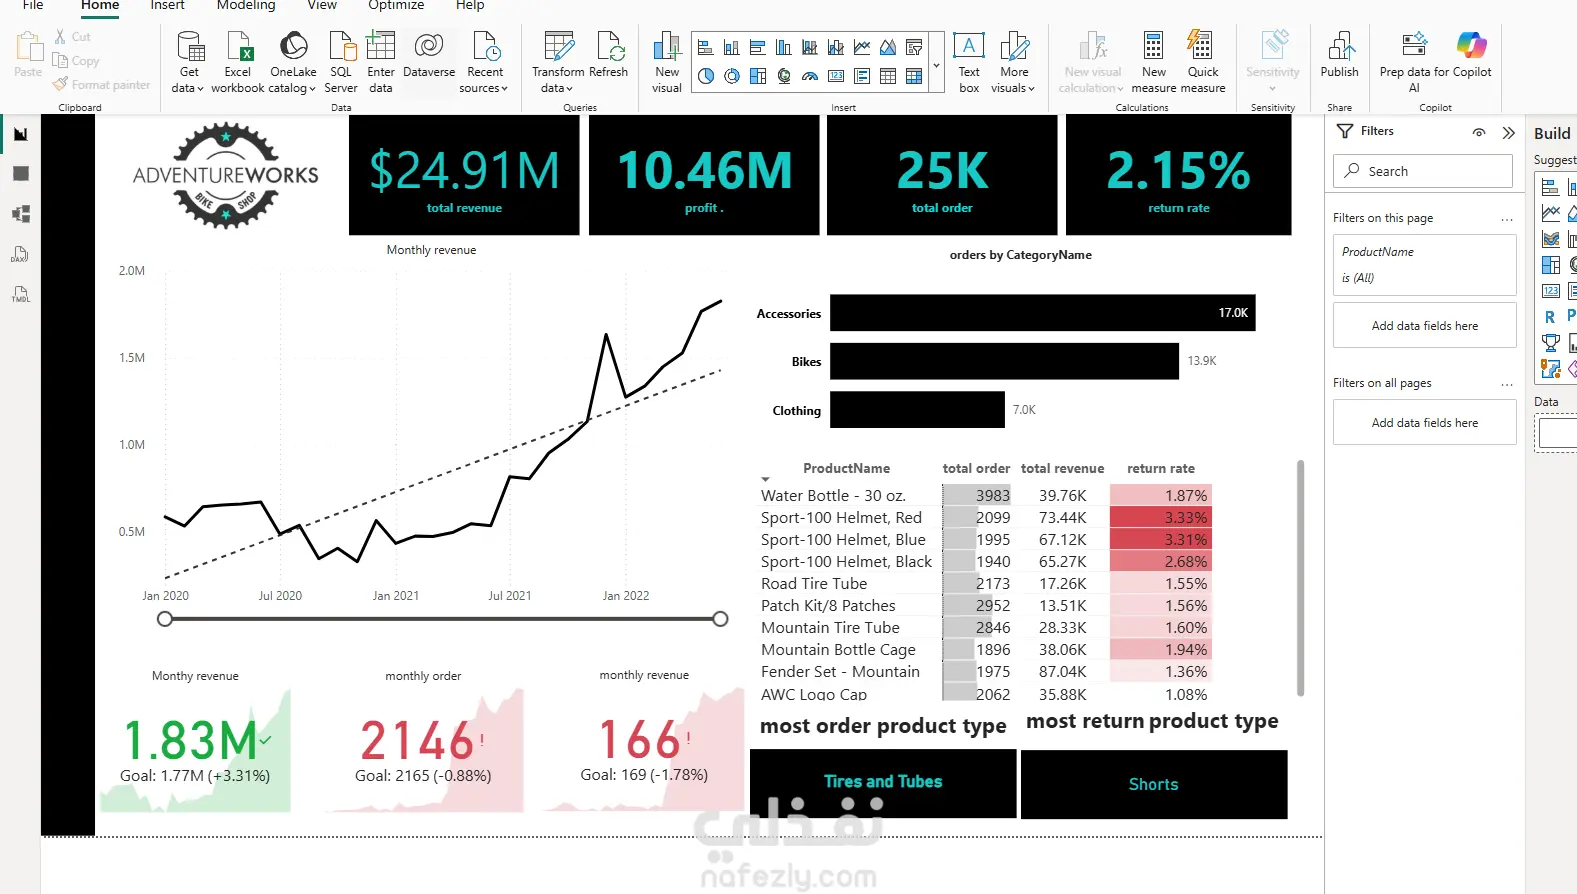Image resolution: width=1577 pixels, height=894 pixels.
Task: Switch to Report view in left sidebar
Action: point(20,134)
